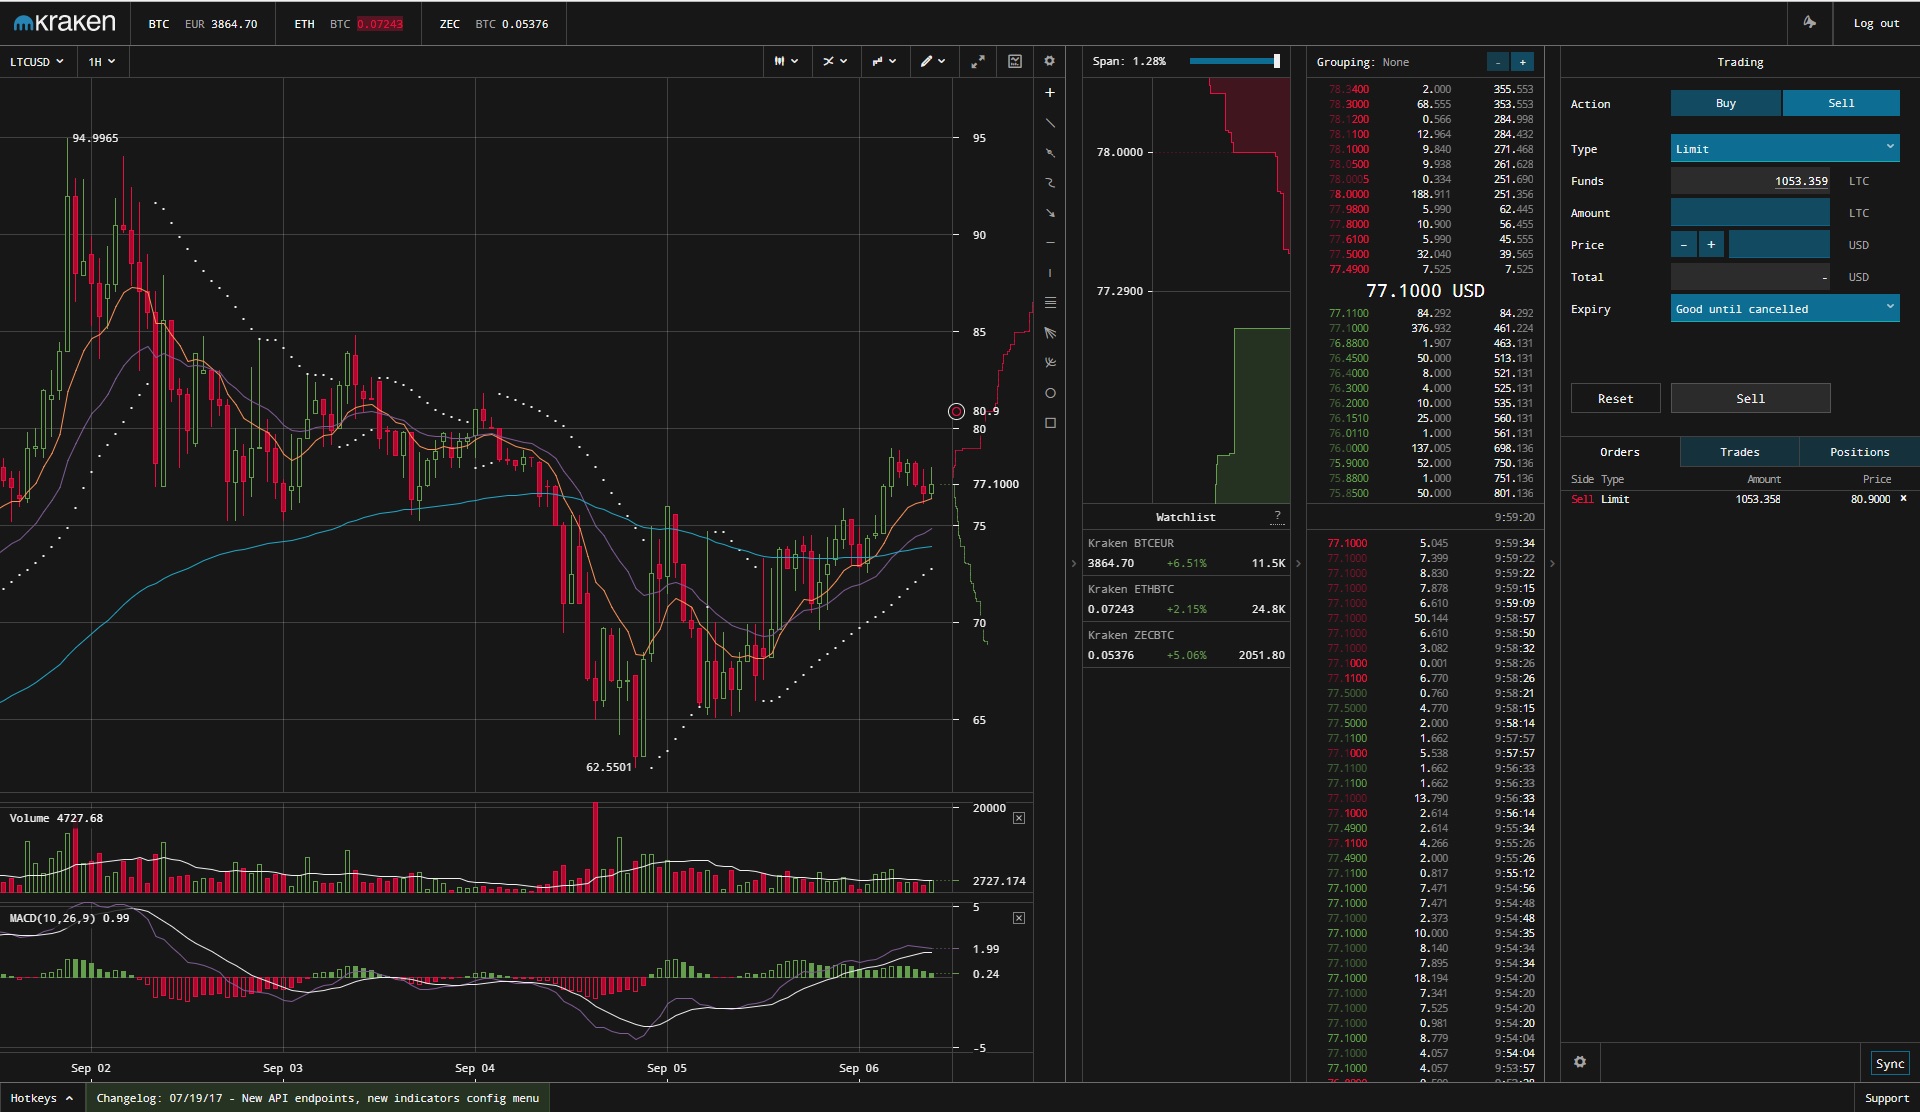Open the LTCUSD pair selector
The height and width of the screenshot is (1112, 1920).
coord(37,62)
